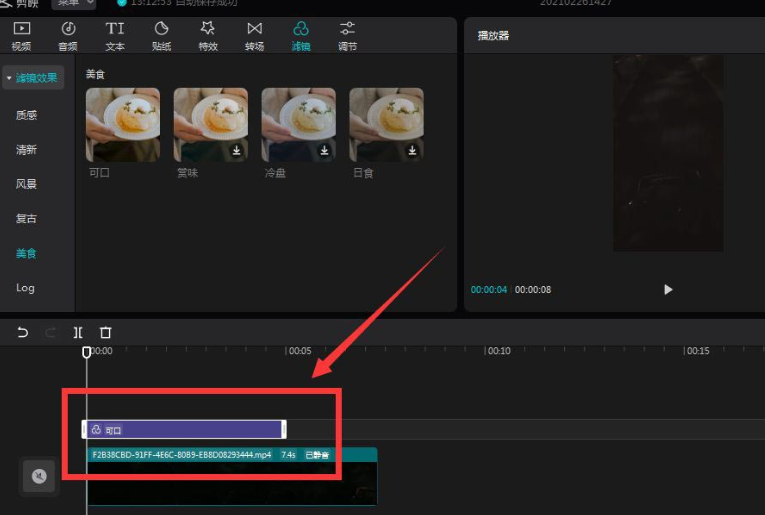Apply the 可口 filter thumbnail

(123, 125)
